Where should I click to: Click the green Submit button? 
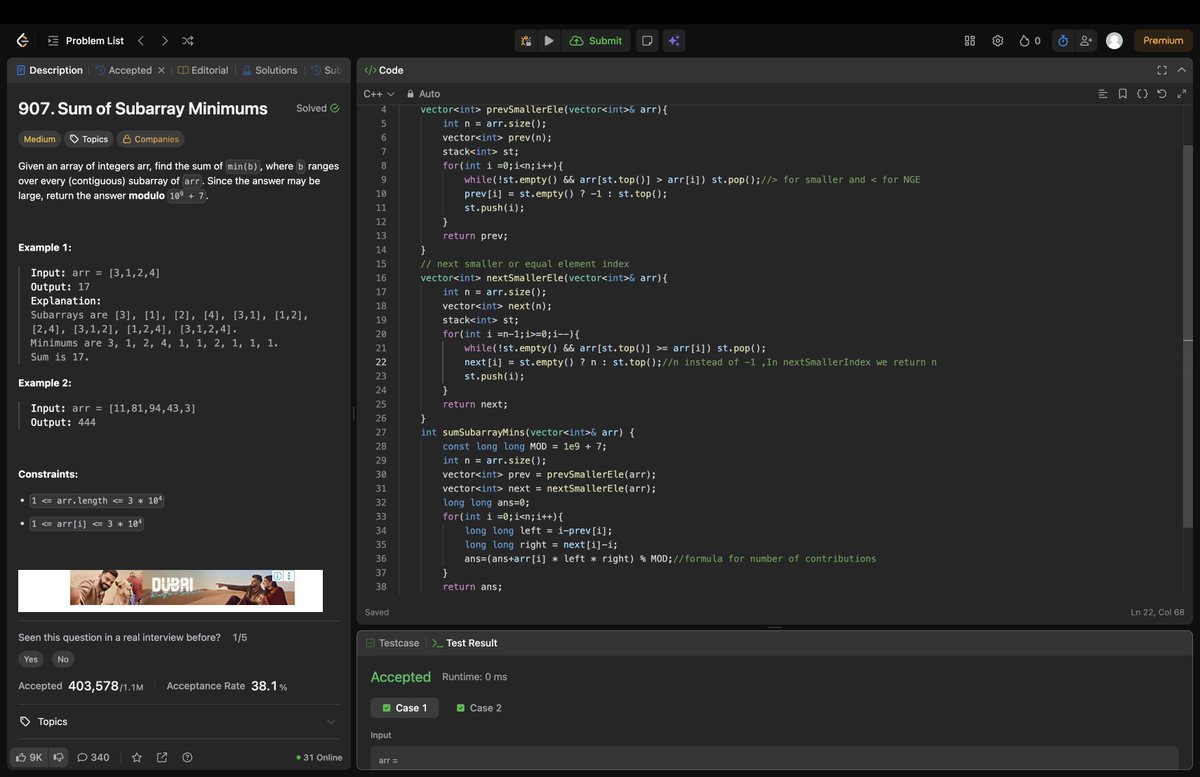click(x=596, y=40)
